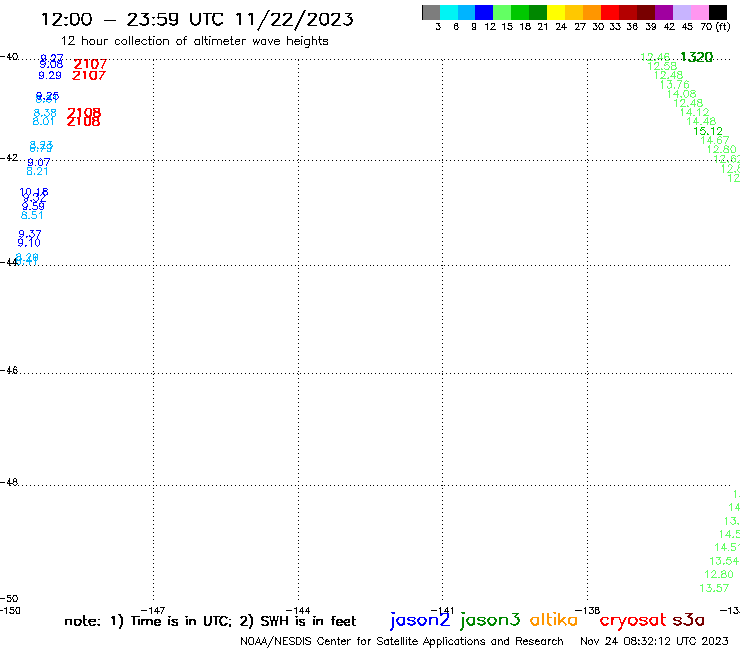
Task: Click the '12:00 – 23:59 UTC 11/22/2023' title
Action: (x=197, y=19)
